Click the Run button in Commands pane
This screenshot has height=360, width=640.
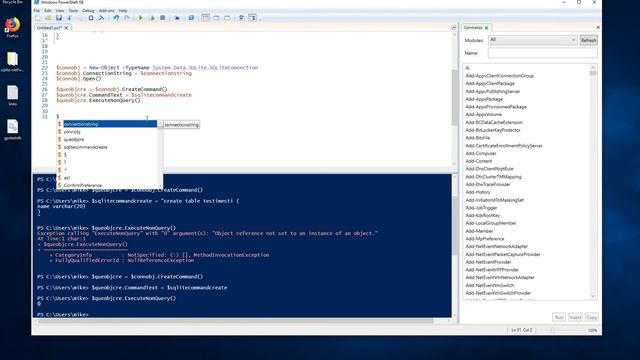tap(559, 317)
